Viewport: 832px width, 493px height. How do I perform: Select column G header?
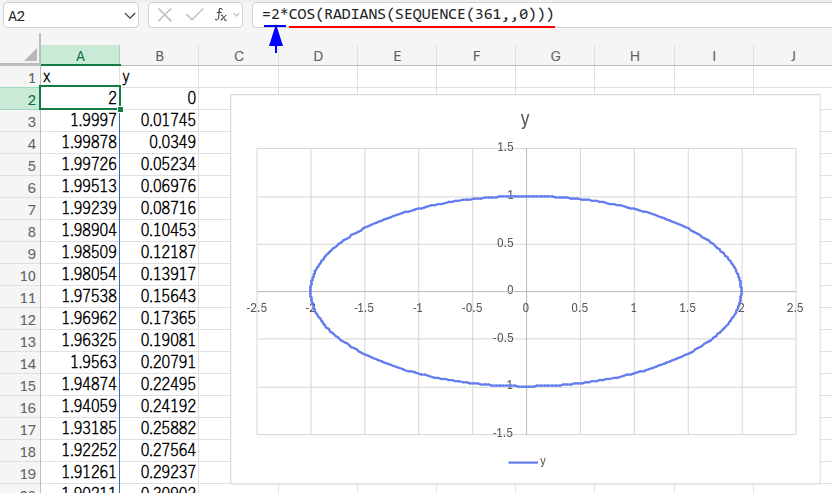555,56
